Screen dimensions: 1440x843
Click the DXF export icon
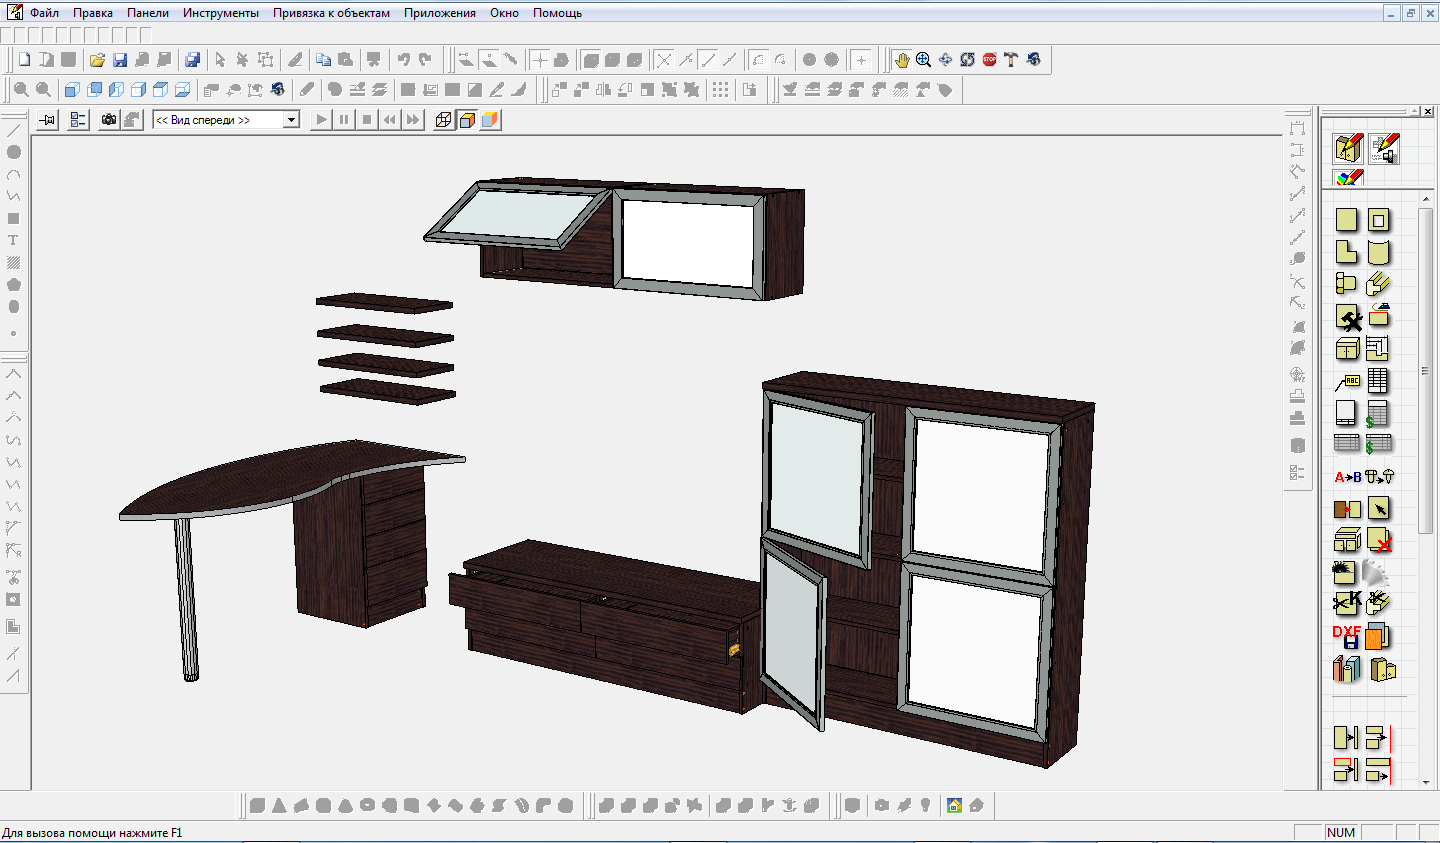point(1347,636)
